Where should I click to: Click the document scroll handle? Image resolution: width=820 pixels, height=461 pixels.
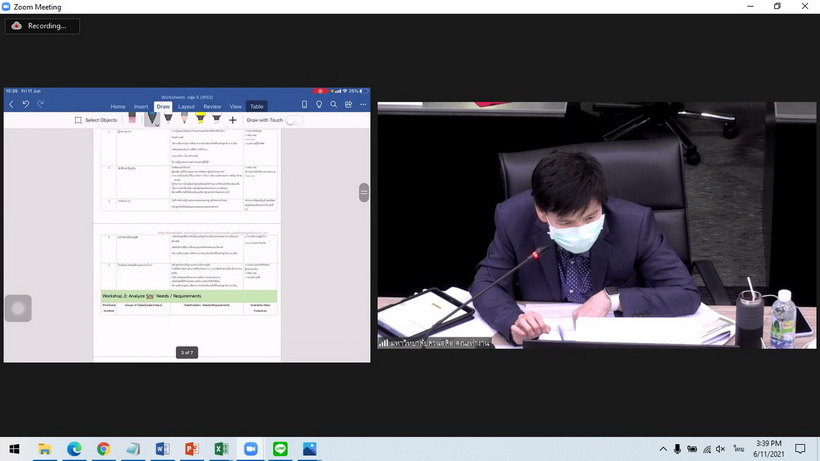(x=364, y=192)
